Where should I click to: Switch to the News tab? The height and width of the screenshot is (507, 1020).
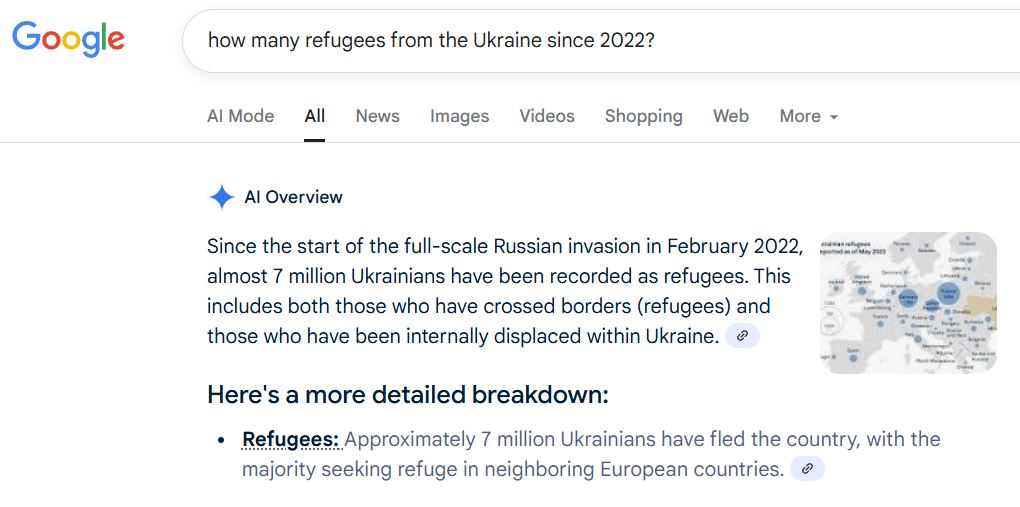coord(377,116)
